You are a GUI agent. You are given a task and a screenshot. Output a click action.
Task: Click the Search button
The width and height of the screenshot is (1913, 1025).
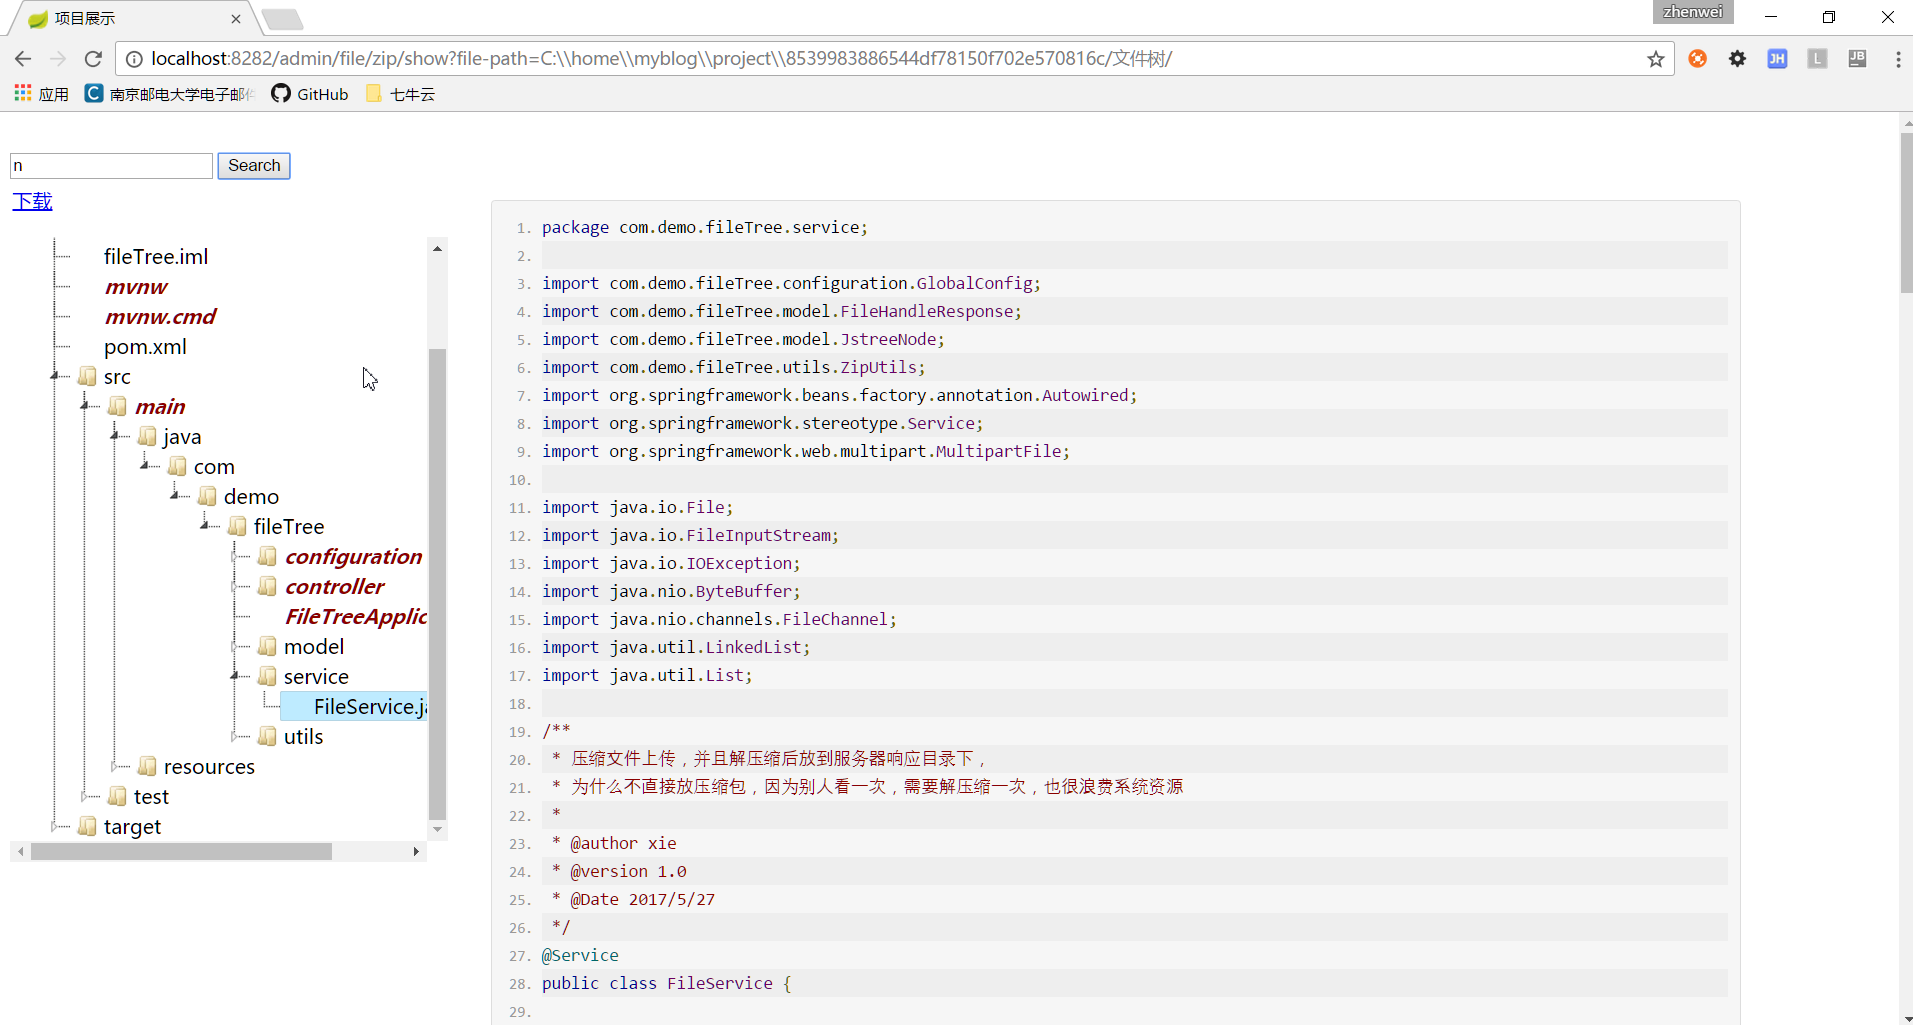(254, 166)
